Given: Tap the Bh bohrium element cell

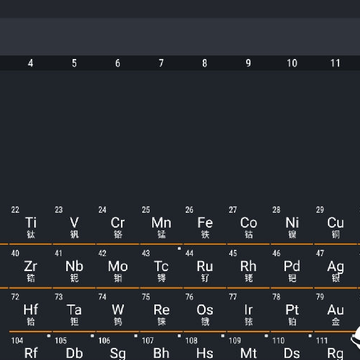Looking at the screenshot, I should click(x=161, y=347).
